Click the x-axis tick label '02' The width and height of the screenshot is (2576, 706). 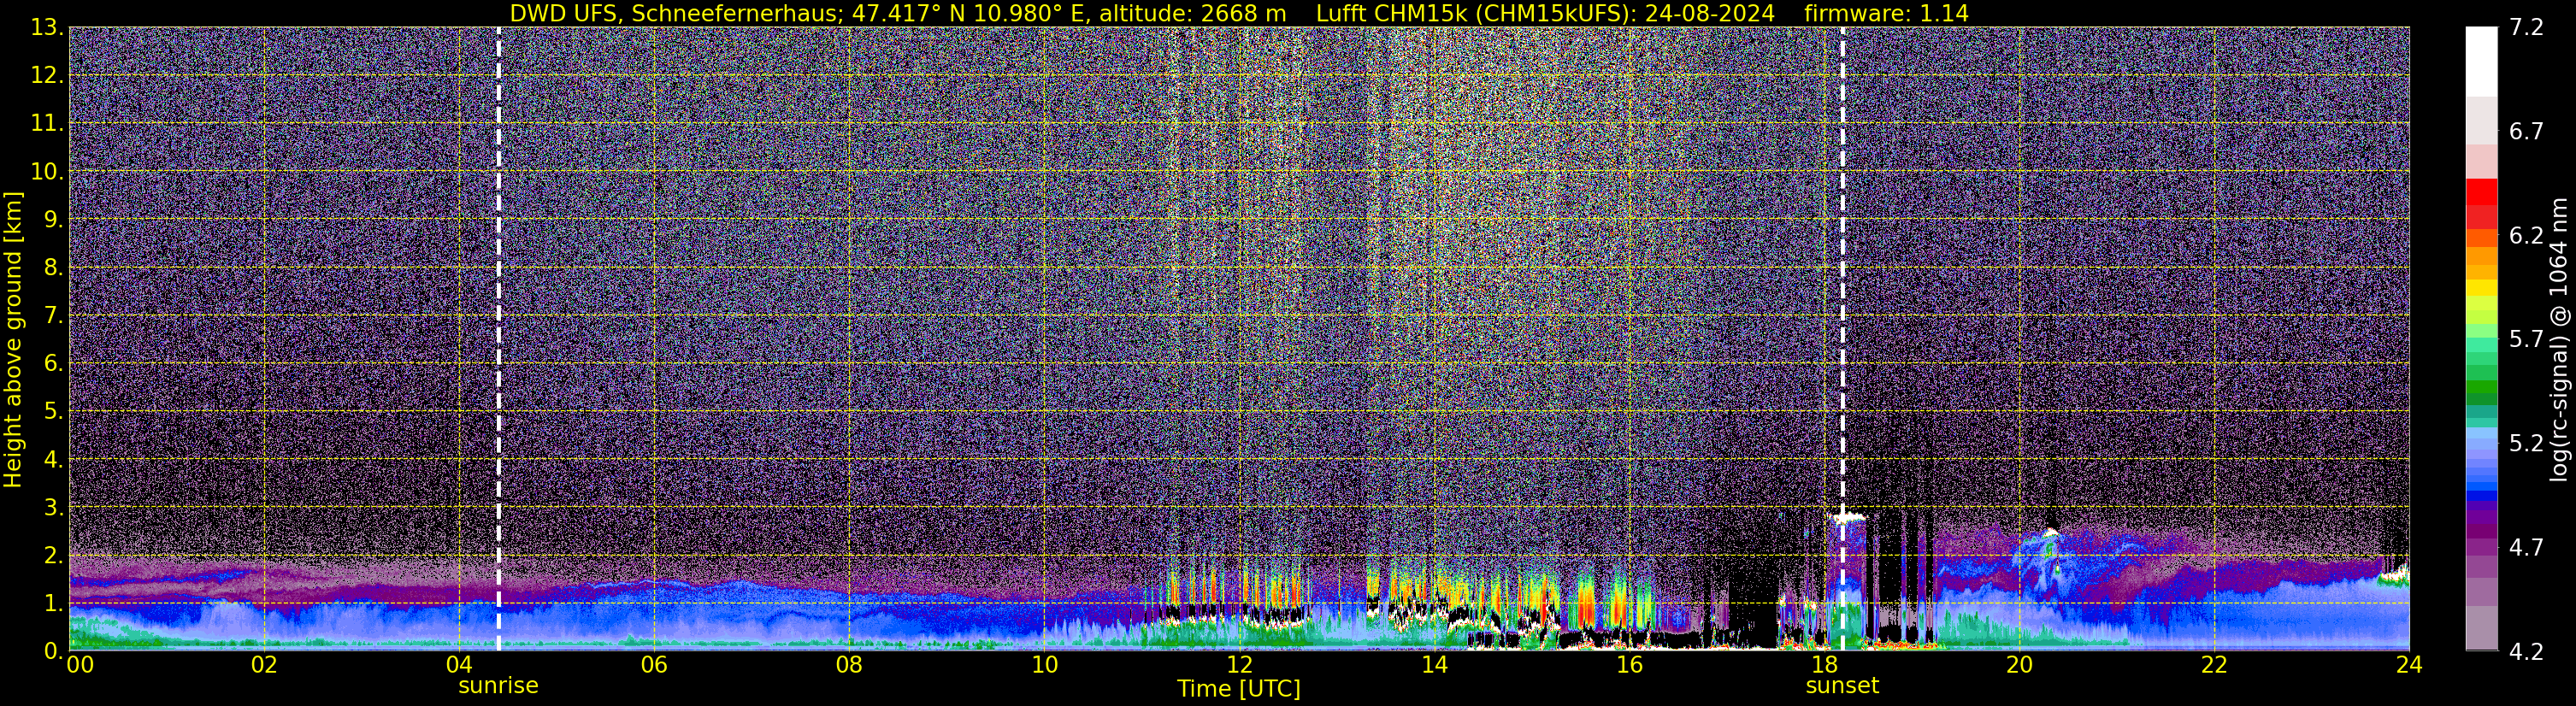(x=264, y=666)
